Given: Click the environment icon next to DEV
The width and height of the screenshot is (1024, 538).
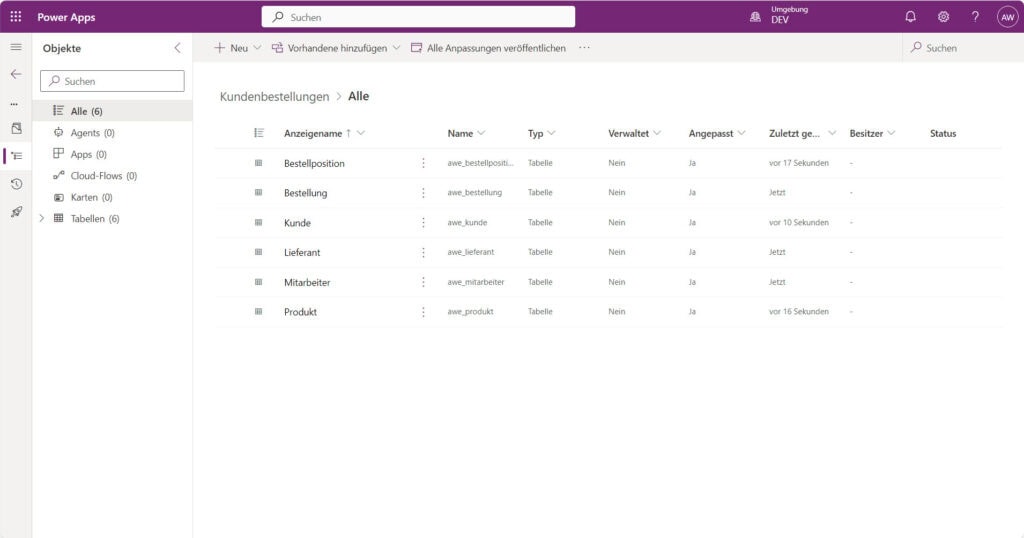Looking at the screenshot, I should click(x=755, y=17).
